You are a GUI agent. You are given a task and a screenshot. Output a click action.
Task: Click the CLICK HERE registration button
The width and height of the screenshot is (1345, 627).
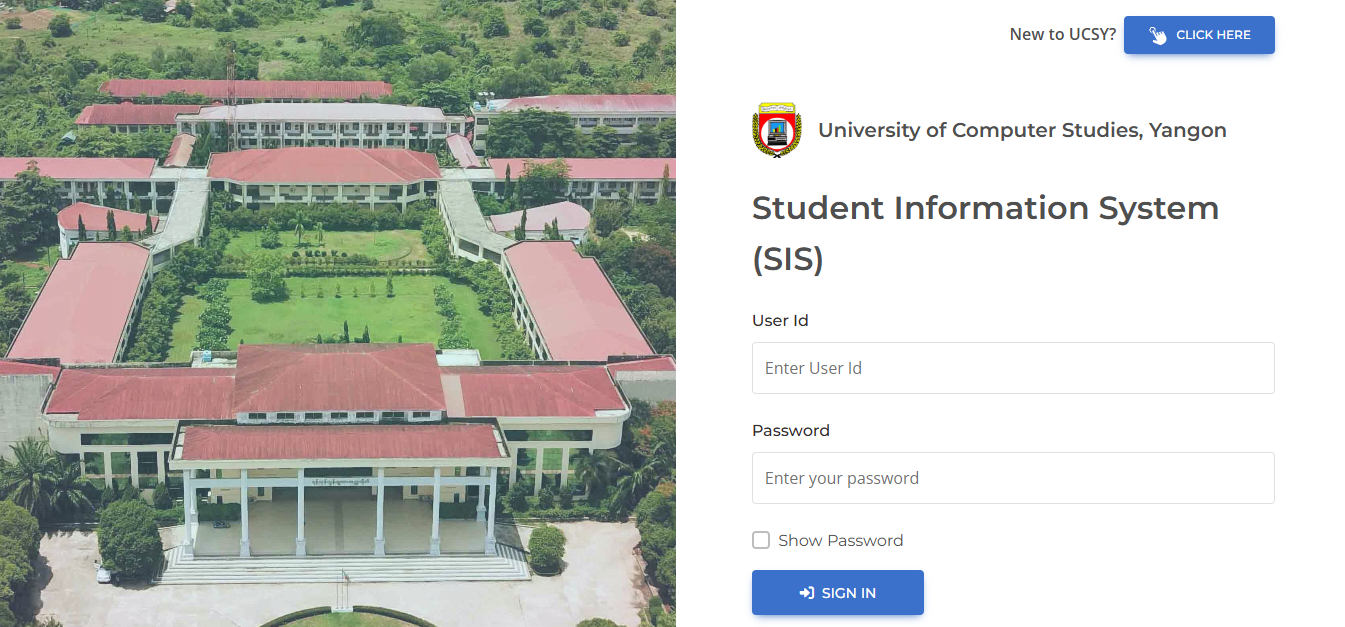tap(1199, 35)
